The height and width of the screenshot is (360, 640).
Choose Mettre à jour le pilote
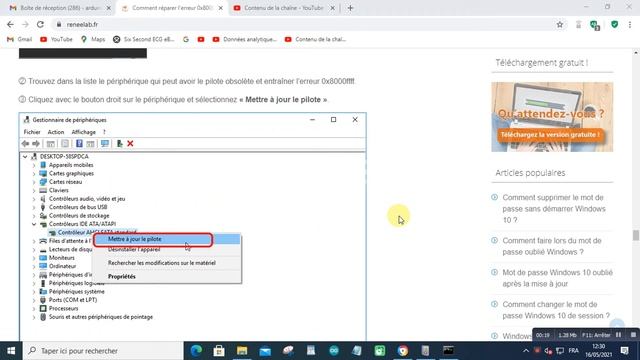click(x=167, y=239)
